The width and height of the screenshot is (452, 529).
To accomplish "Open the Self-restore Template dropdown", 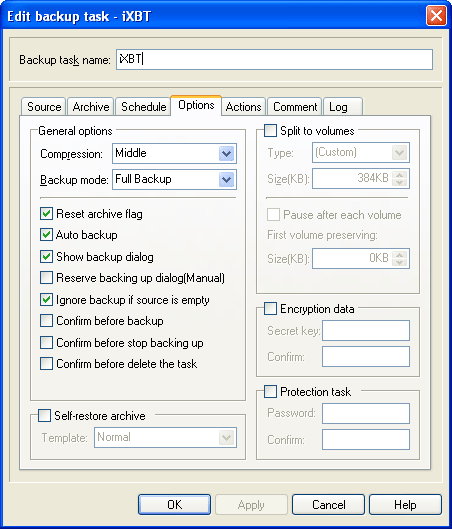I will [x=226, y=438].
